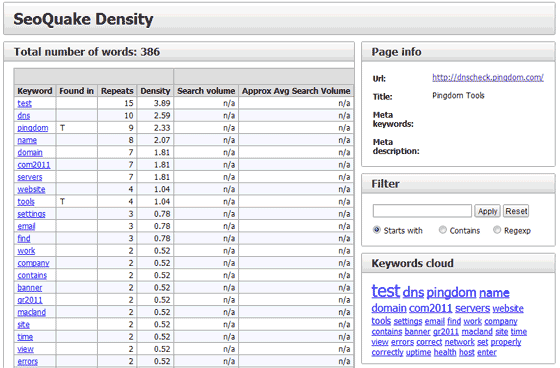
Task: Sort by the Keyword column header
Action: pos(35,91)
